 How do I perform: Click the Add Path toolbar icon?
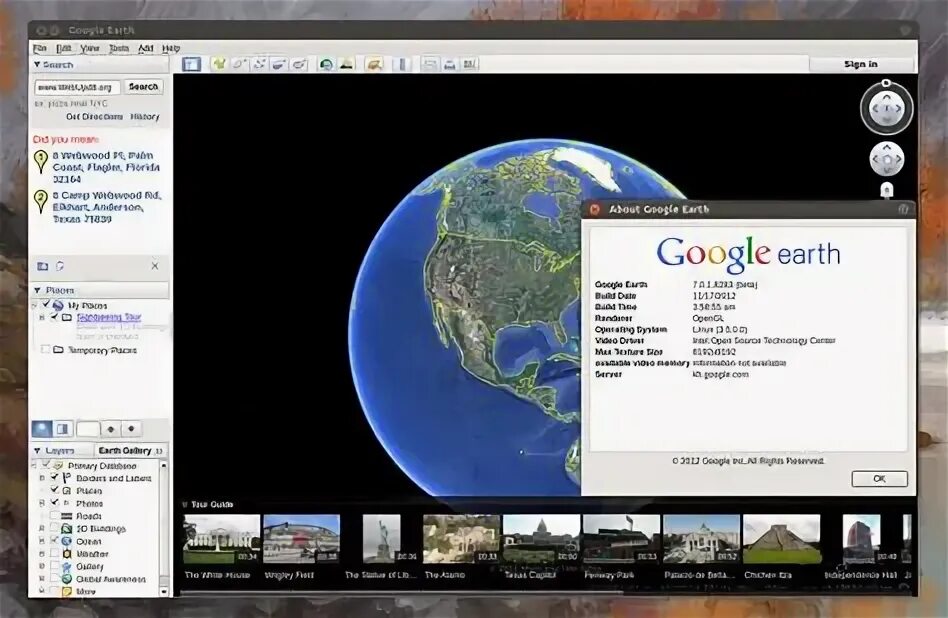coord(259,63)
